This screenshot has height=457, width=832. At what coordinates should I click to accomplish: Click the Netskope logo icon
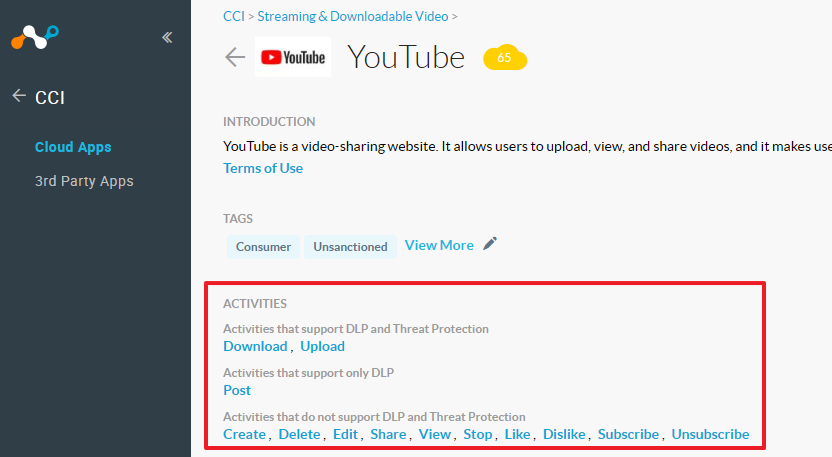coord(35,37)
